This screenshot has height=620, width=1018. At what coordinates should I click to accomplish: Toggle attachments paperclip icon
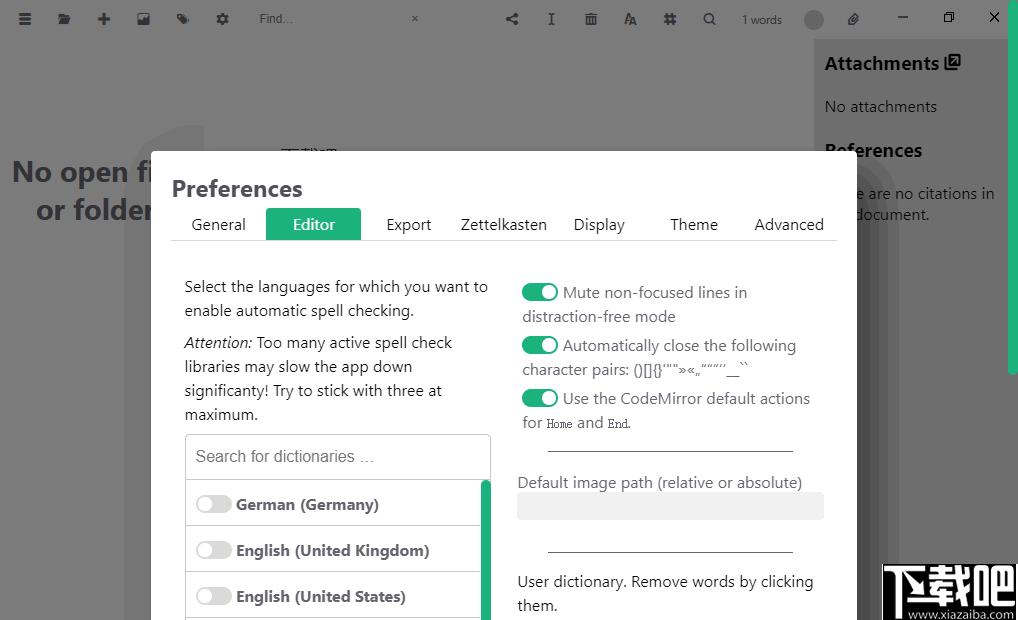click(853, 19)
